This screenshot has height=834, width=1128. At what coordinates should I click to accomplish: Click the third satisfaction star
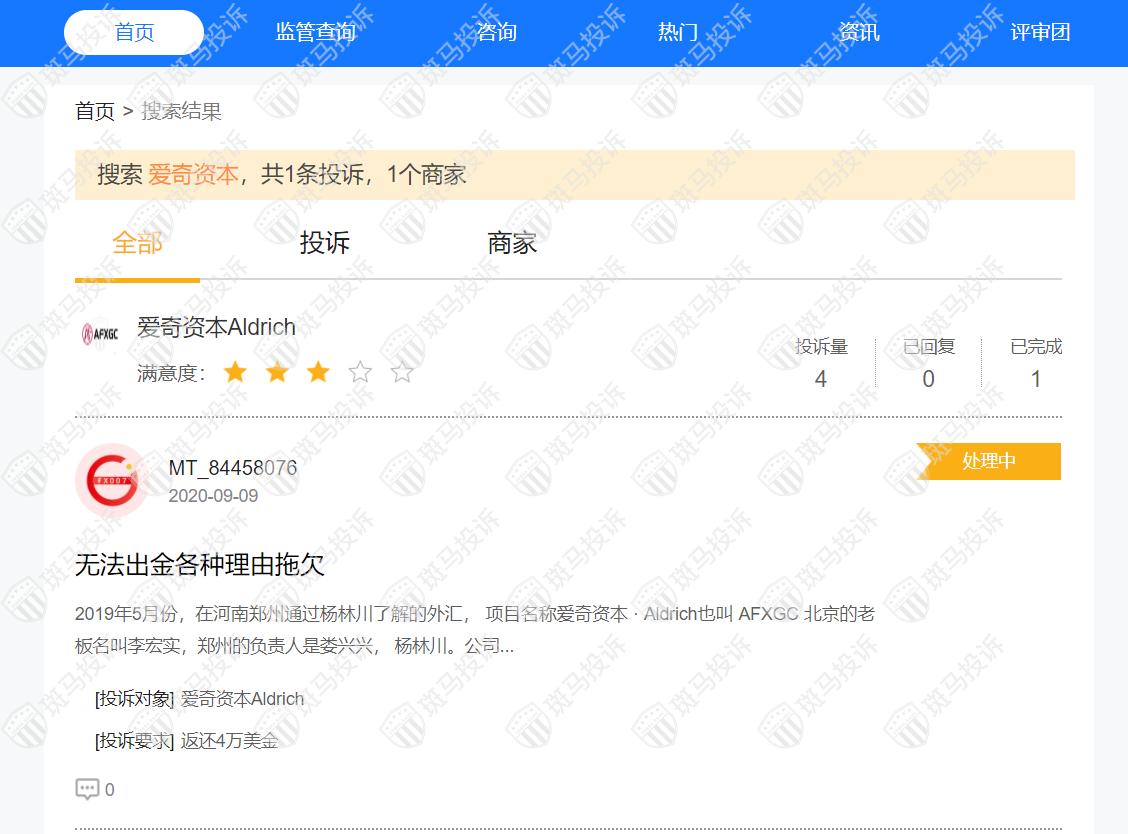(x=318, y=373)
